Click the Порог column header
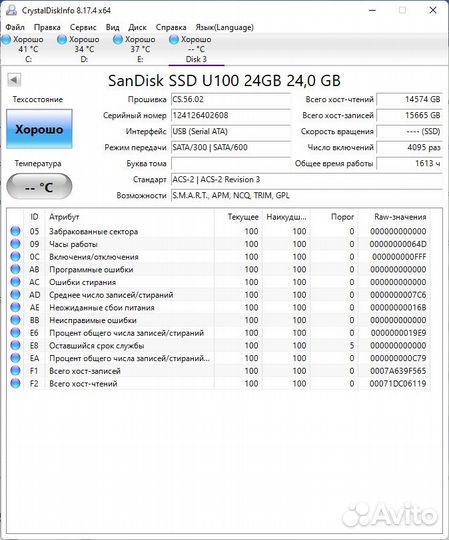The height and width of the screenshot is (540, 449). [334, 217]
